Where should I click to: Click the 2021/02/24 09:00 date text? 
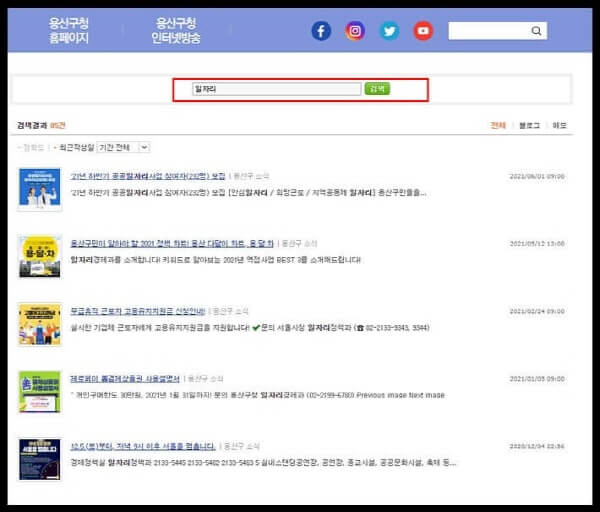537,311
